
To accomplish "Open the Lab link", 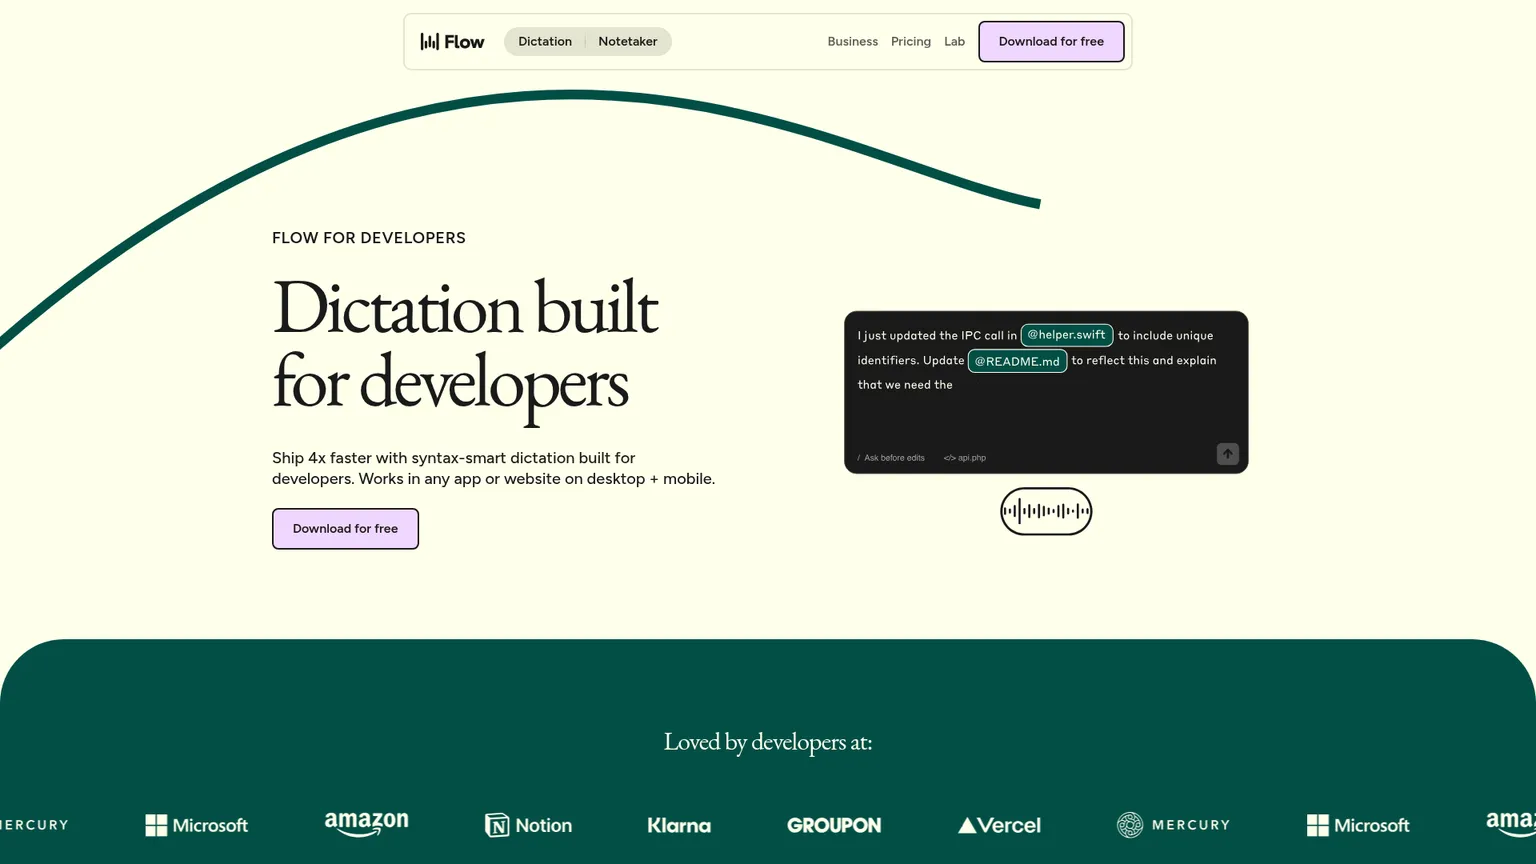I will 955,42.
